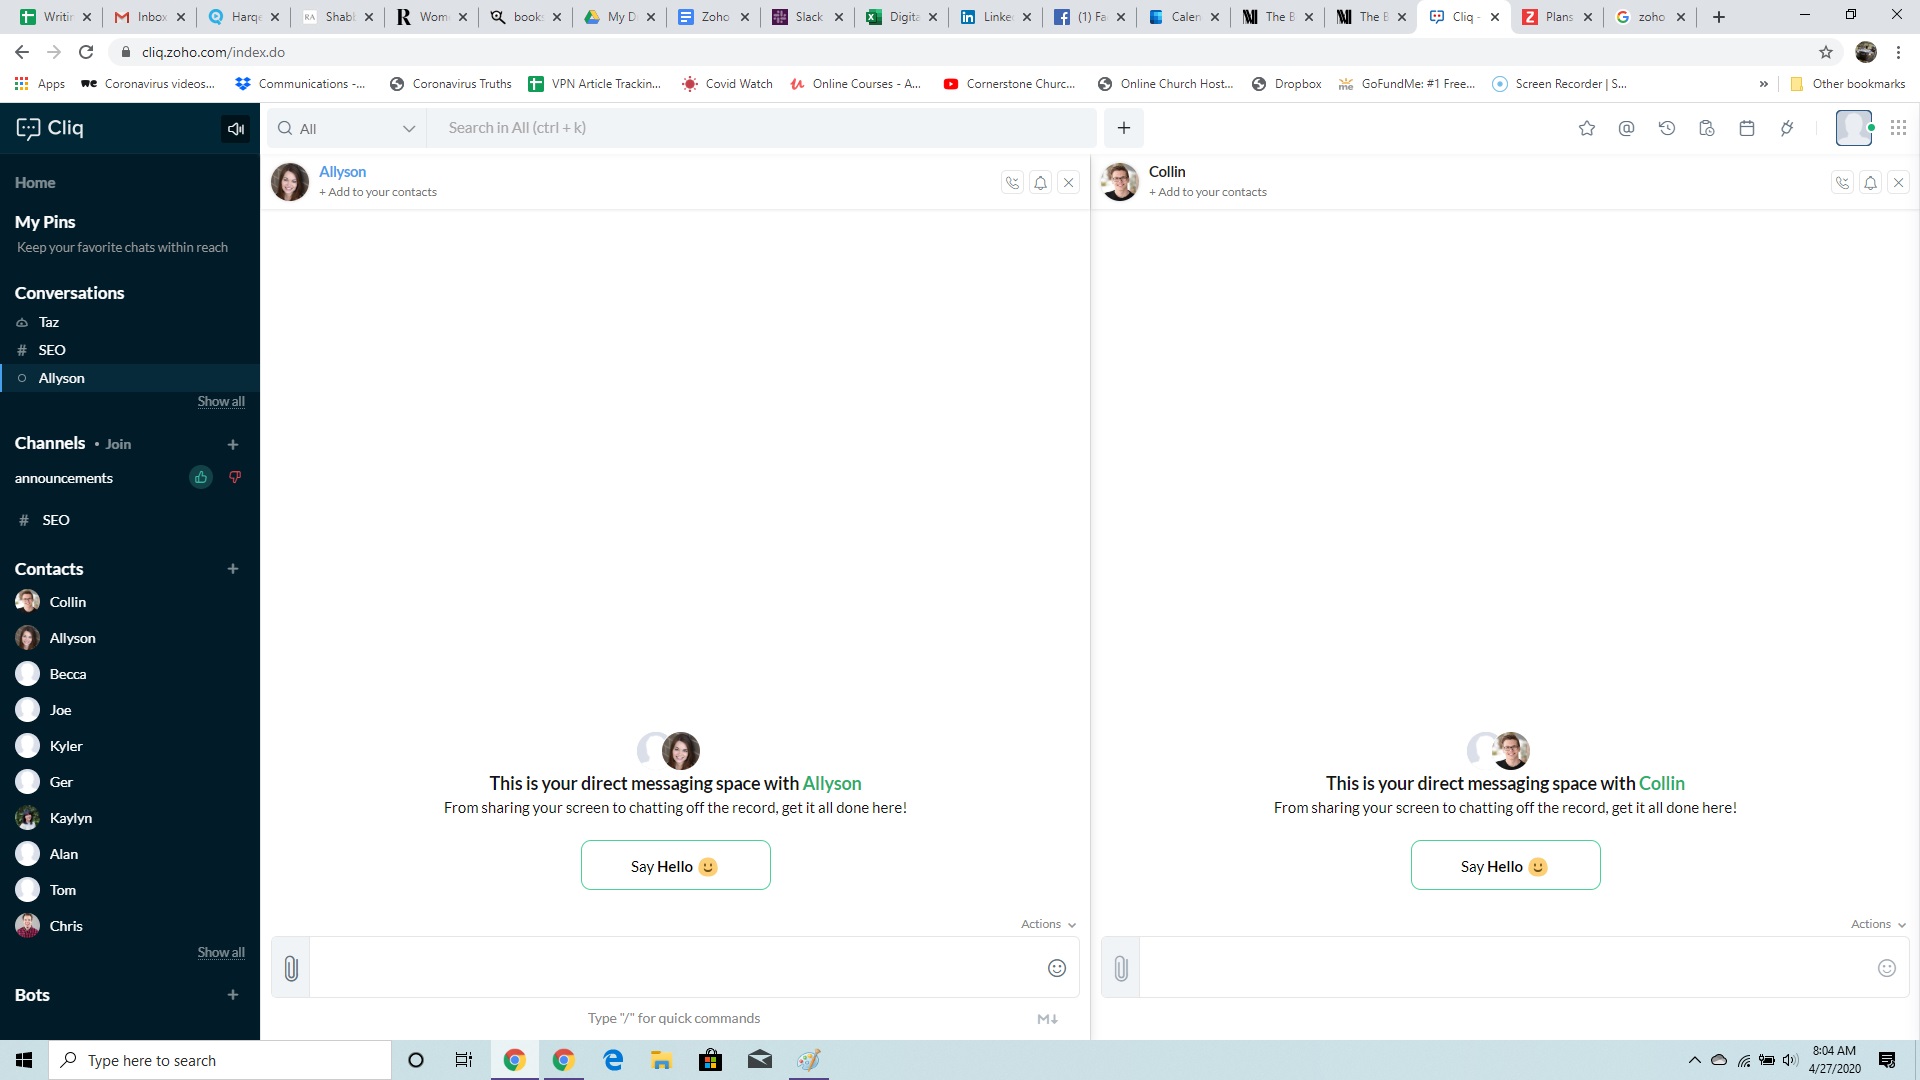Switch to the Plans browser tab
Viewport: 1920px width, 1080px height.
tap(1558, 17)
